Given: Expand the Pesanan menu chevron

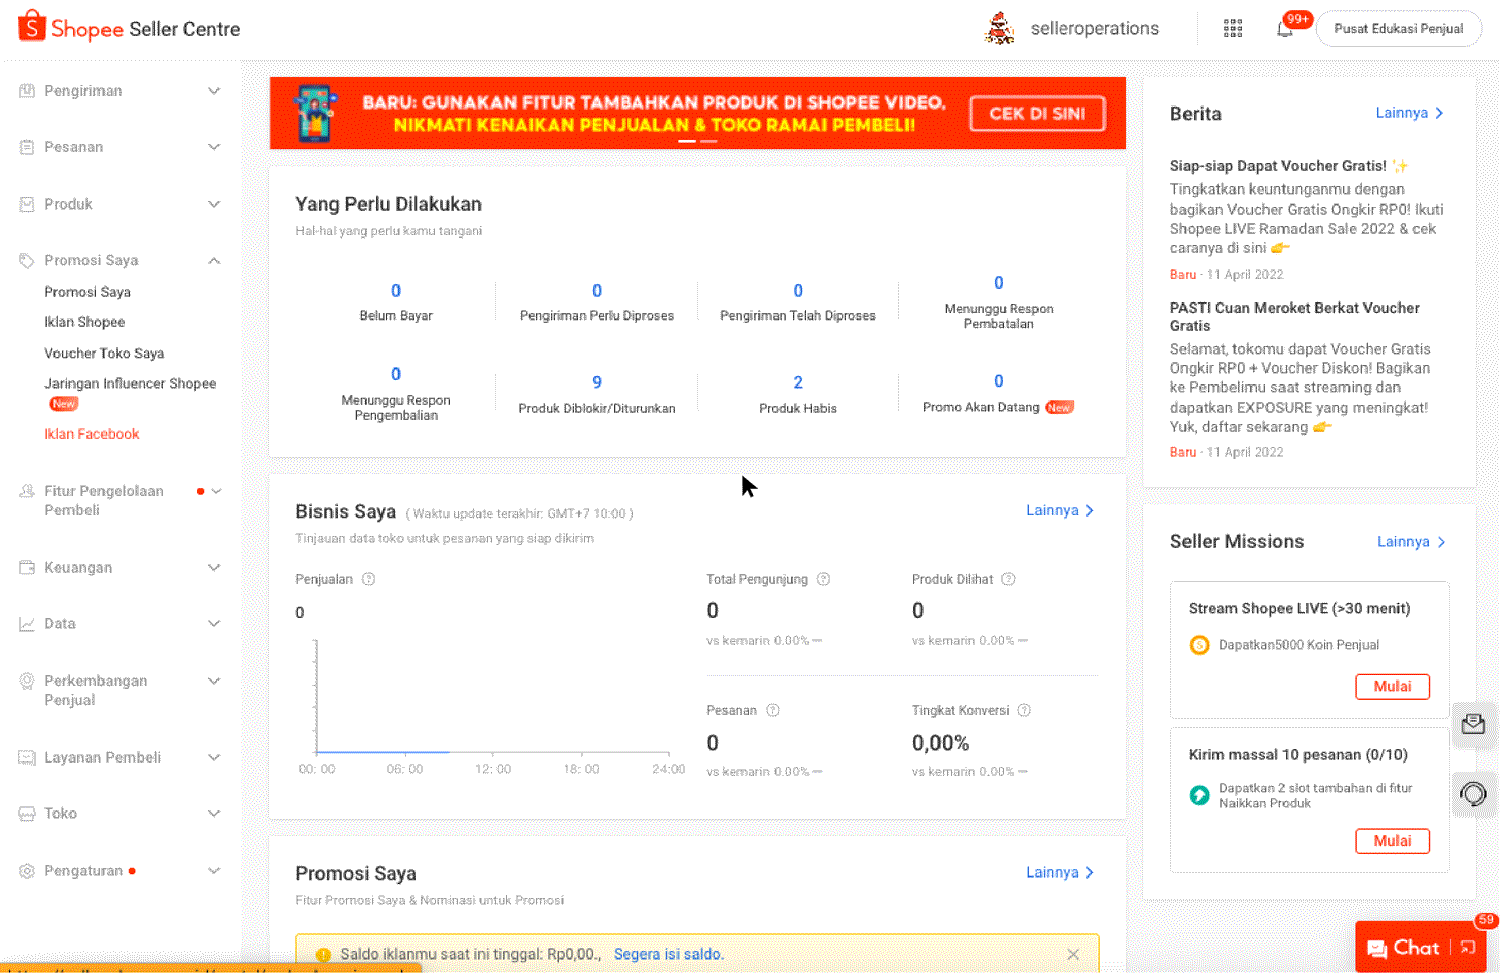Looking at the screenshot, I should [214, 147].
